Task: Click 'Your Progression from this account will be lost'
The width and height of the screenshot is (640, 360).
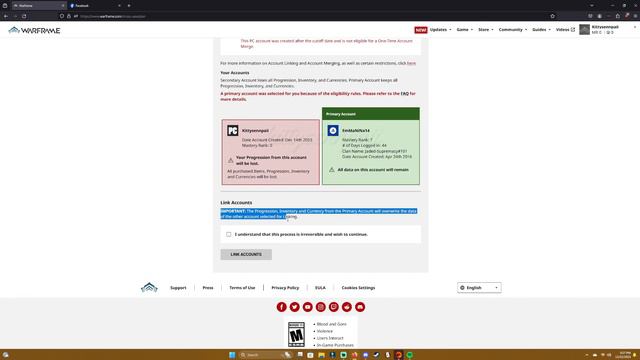Action: (271, 160)
